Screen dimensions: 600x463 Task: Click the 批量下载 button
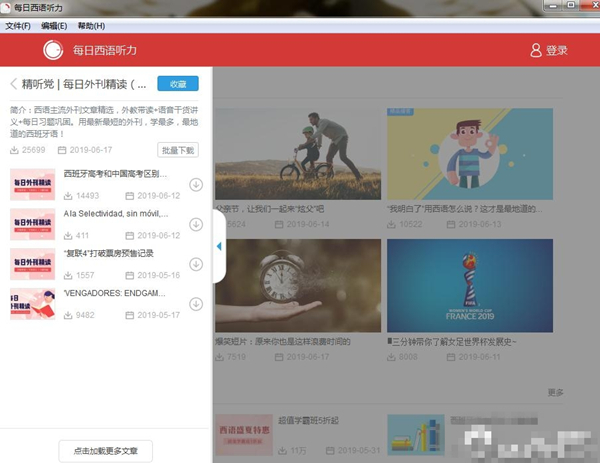[x=178, y=150]
